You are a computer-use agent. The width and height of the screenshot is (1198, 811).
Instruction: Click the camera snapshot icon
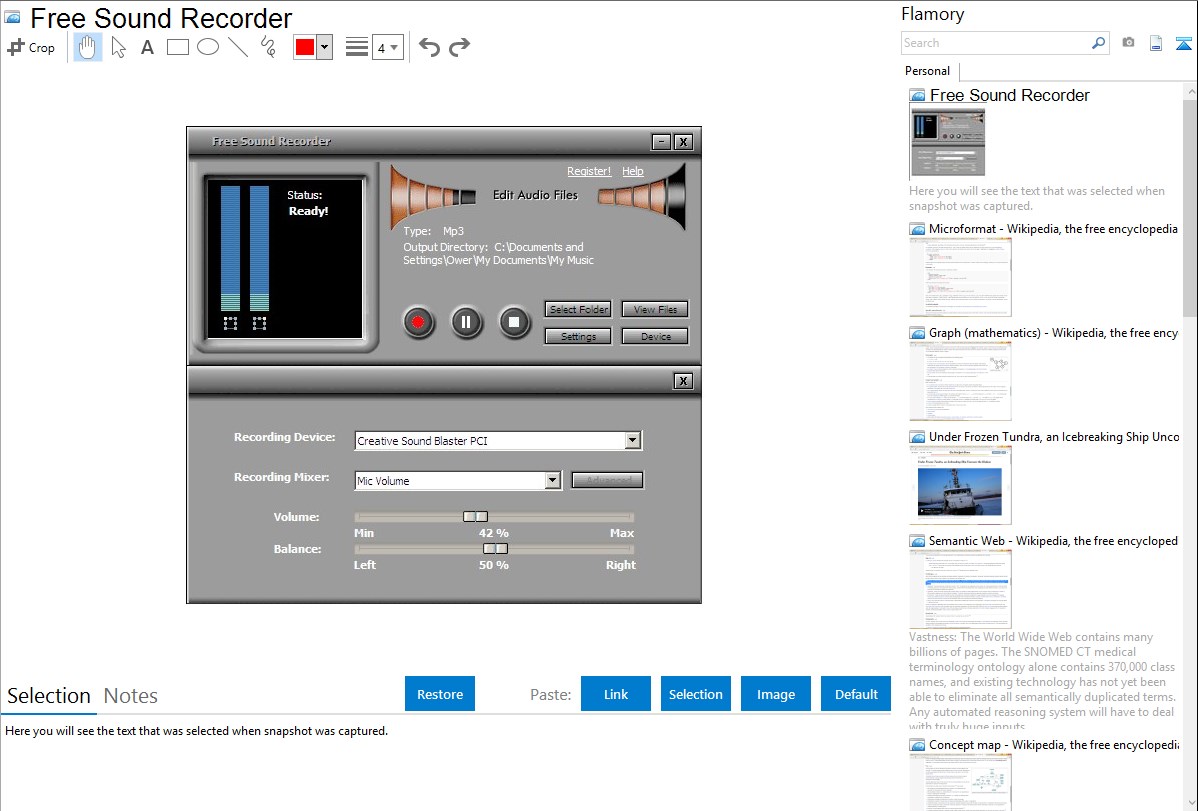point(1128,43)
